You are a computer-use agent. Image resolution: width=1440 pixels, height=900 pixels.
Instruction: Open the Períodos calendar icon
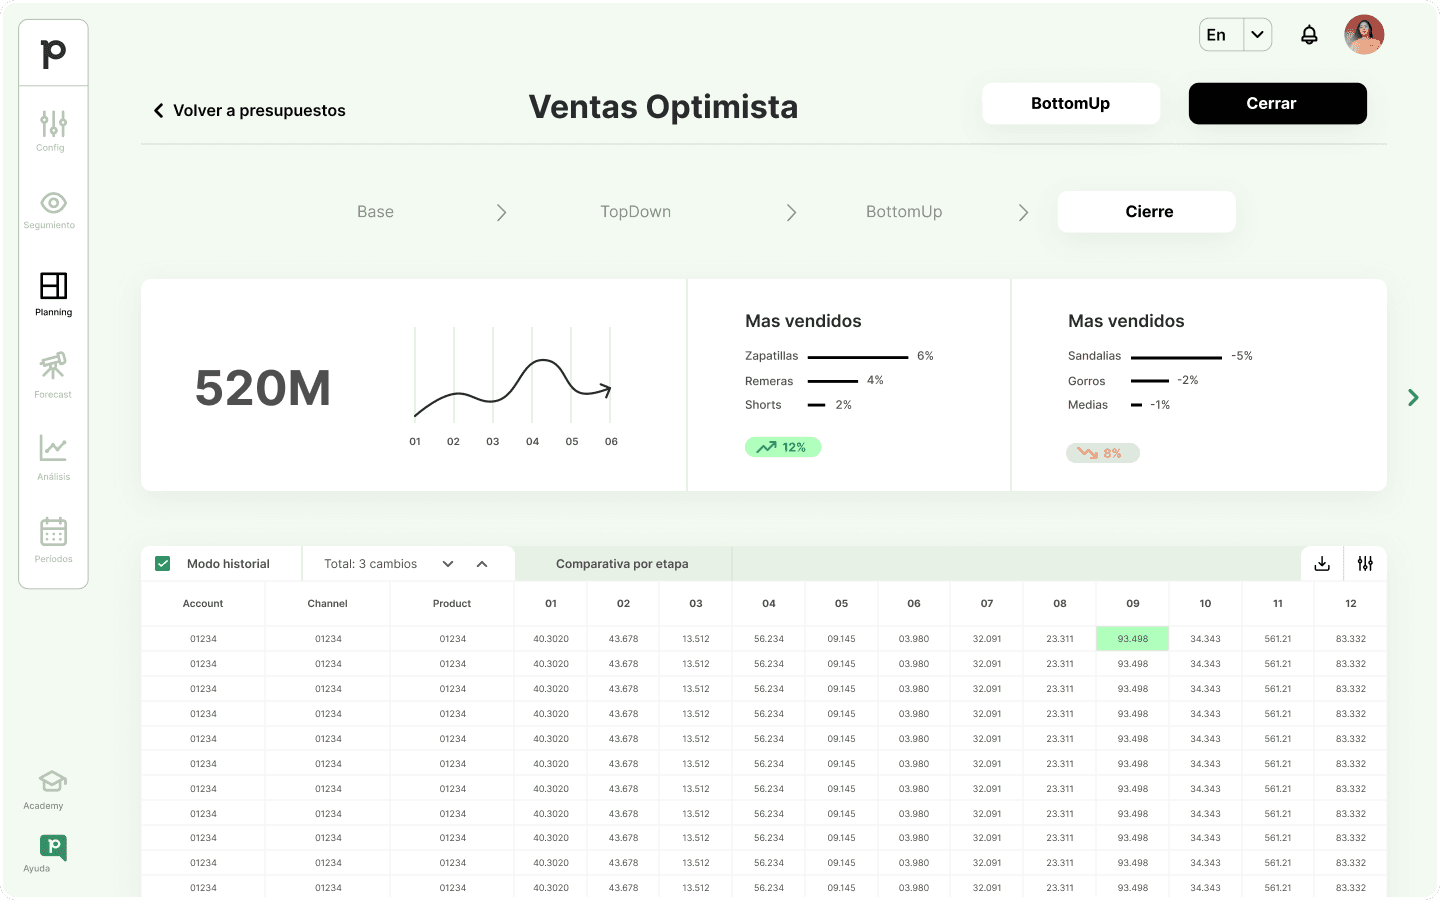coord(53,532)
